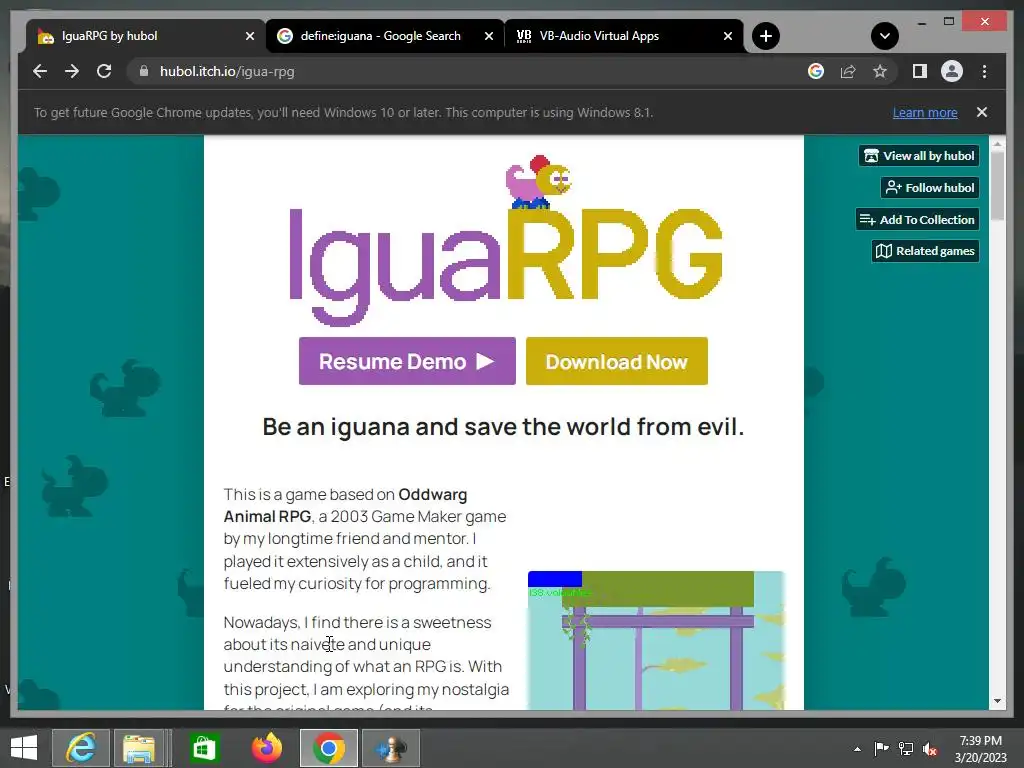
Task: Click the muted volume tray icon
Action: coord(930,749)
